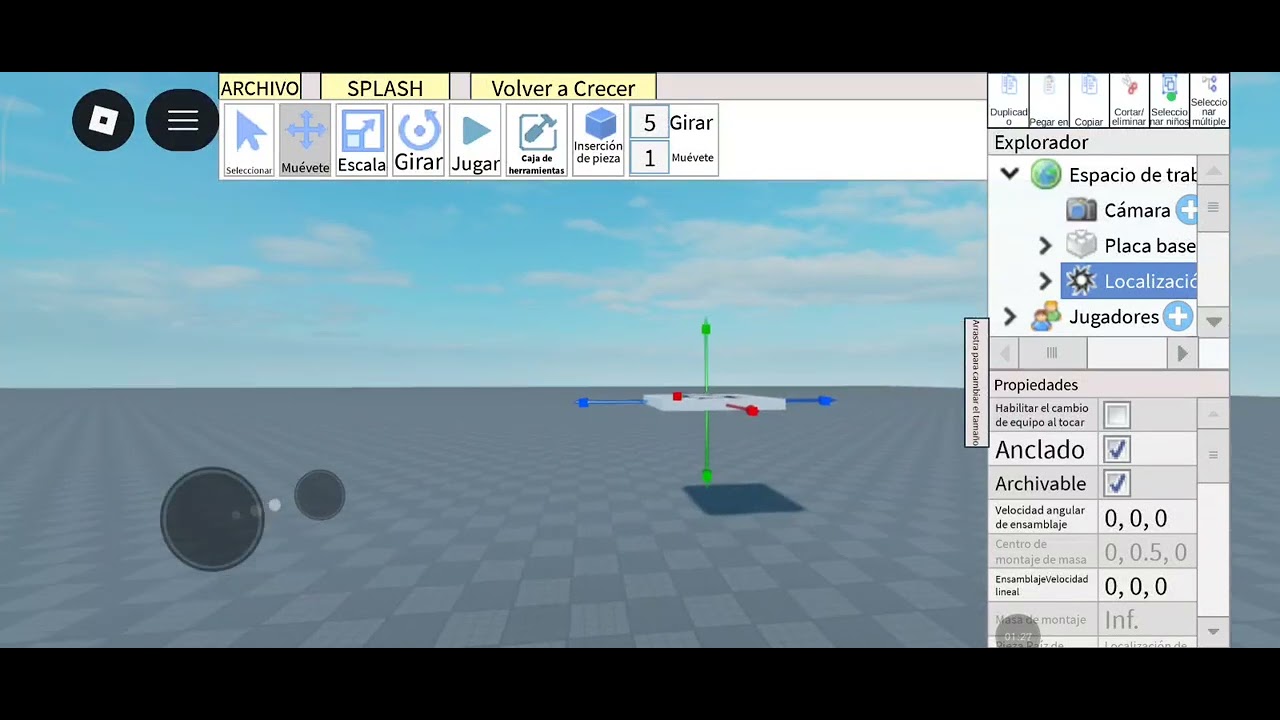The image size is (1280, 720).
Task: Open the SPLASH tab
Action: point(385,88)
